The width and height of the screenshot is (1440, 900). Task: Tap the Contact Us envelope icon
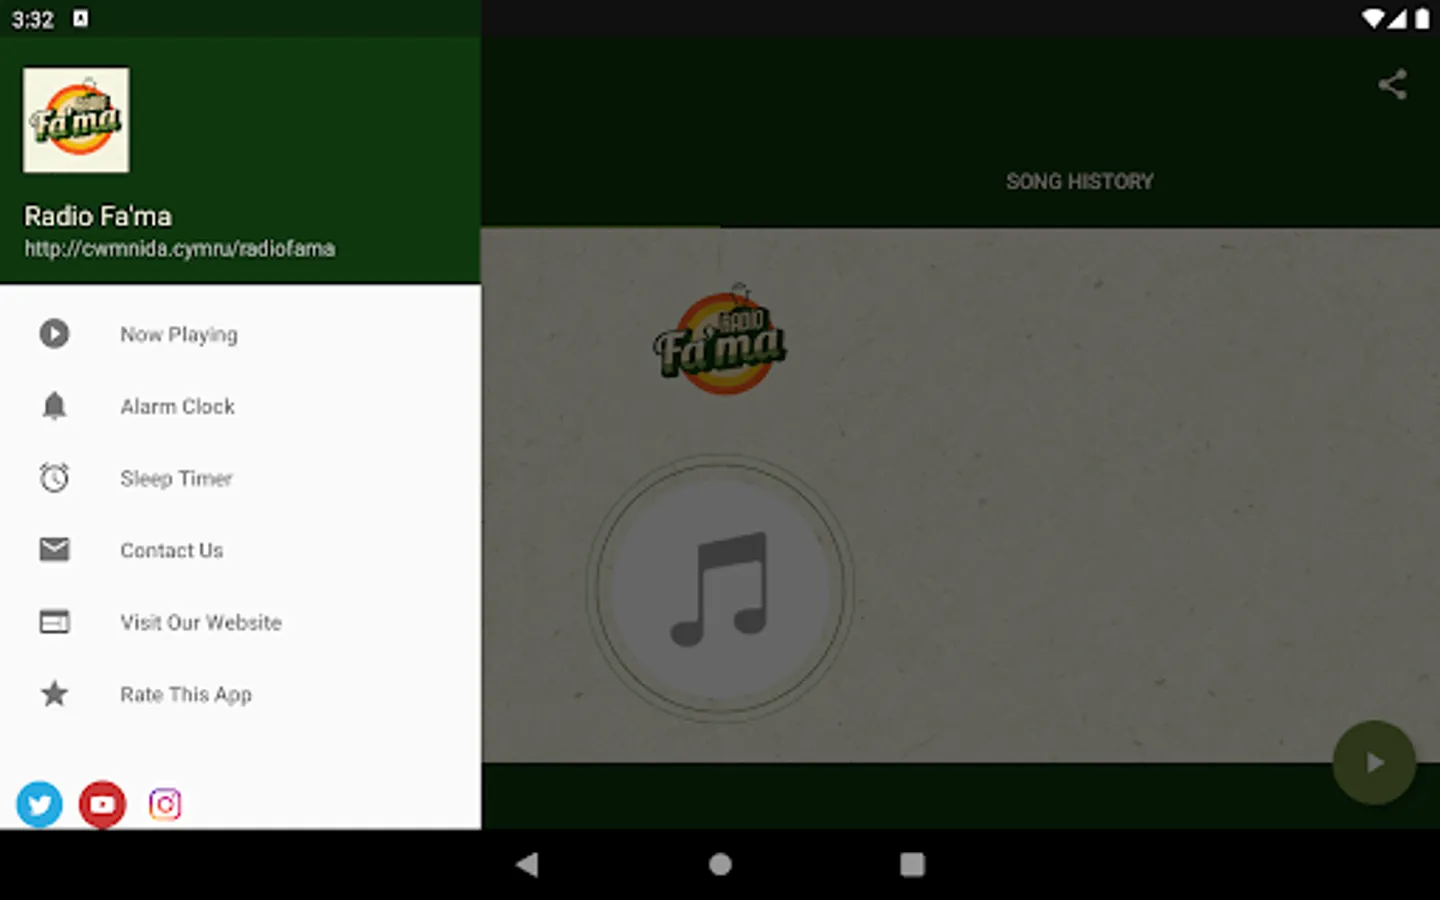54,549
